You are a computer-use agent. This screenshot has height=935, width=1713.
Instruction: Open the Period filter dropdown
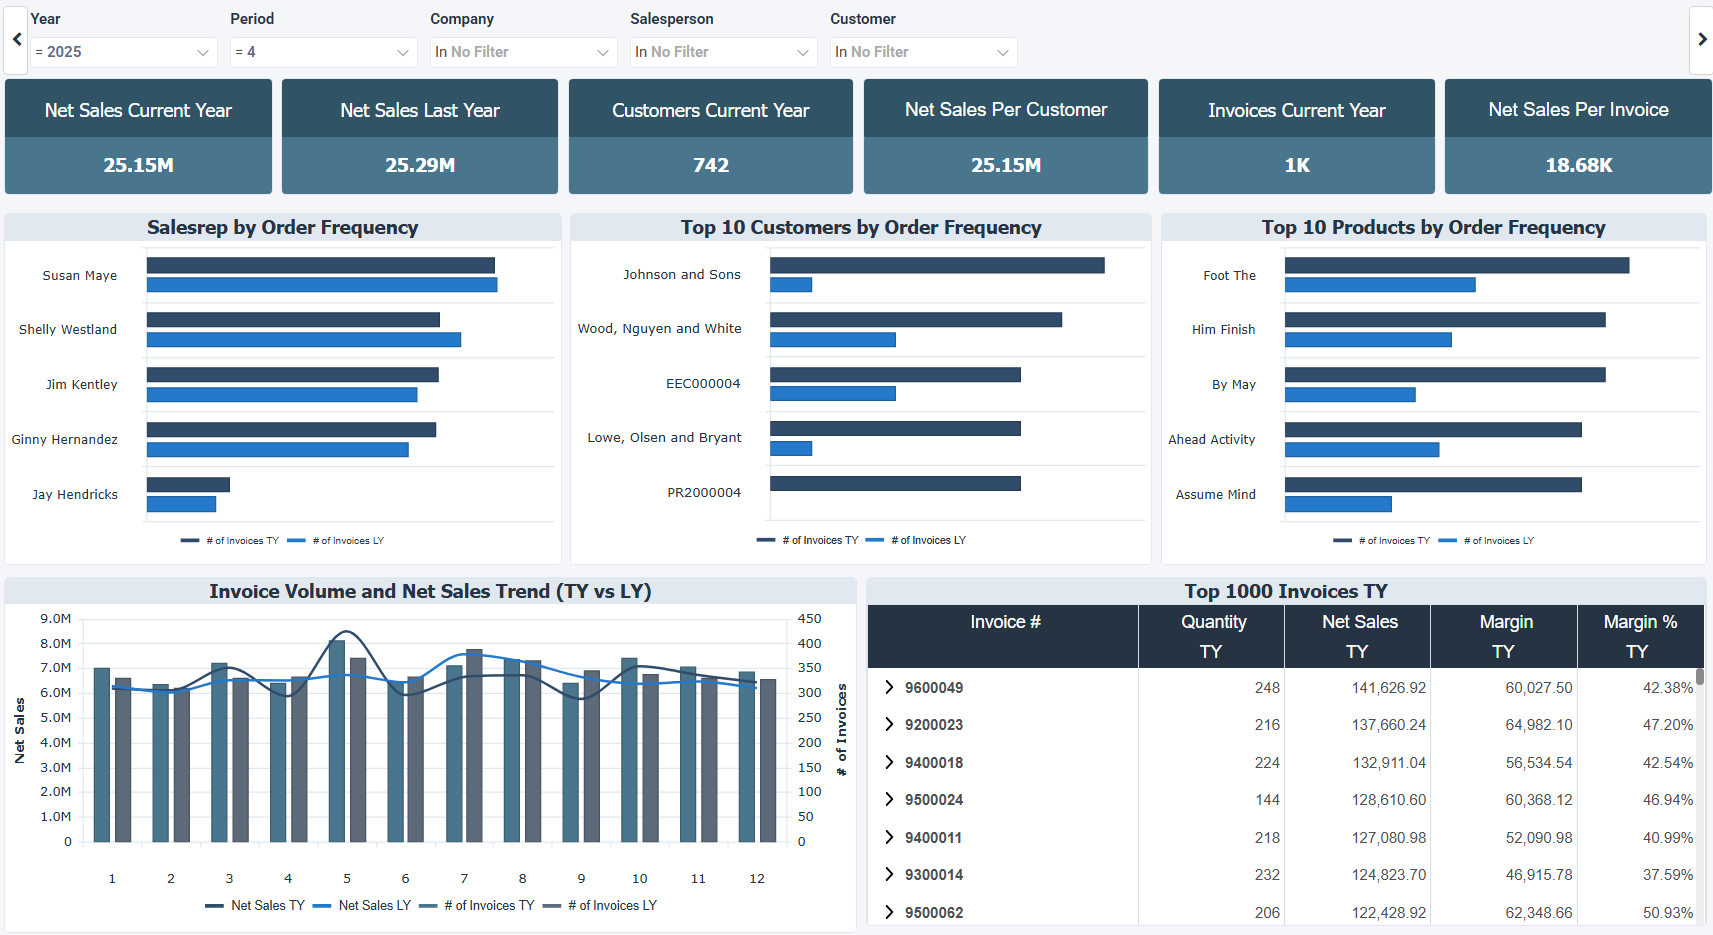tap(324, 52)
